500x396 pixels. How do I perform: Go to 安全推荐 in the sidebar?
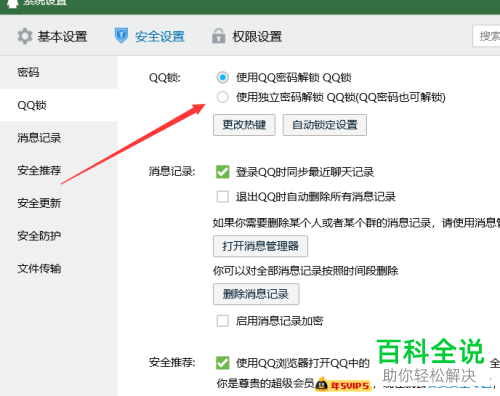59,170
